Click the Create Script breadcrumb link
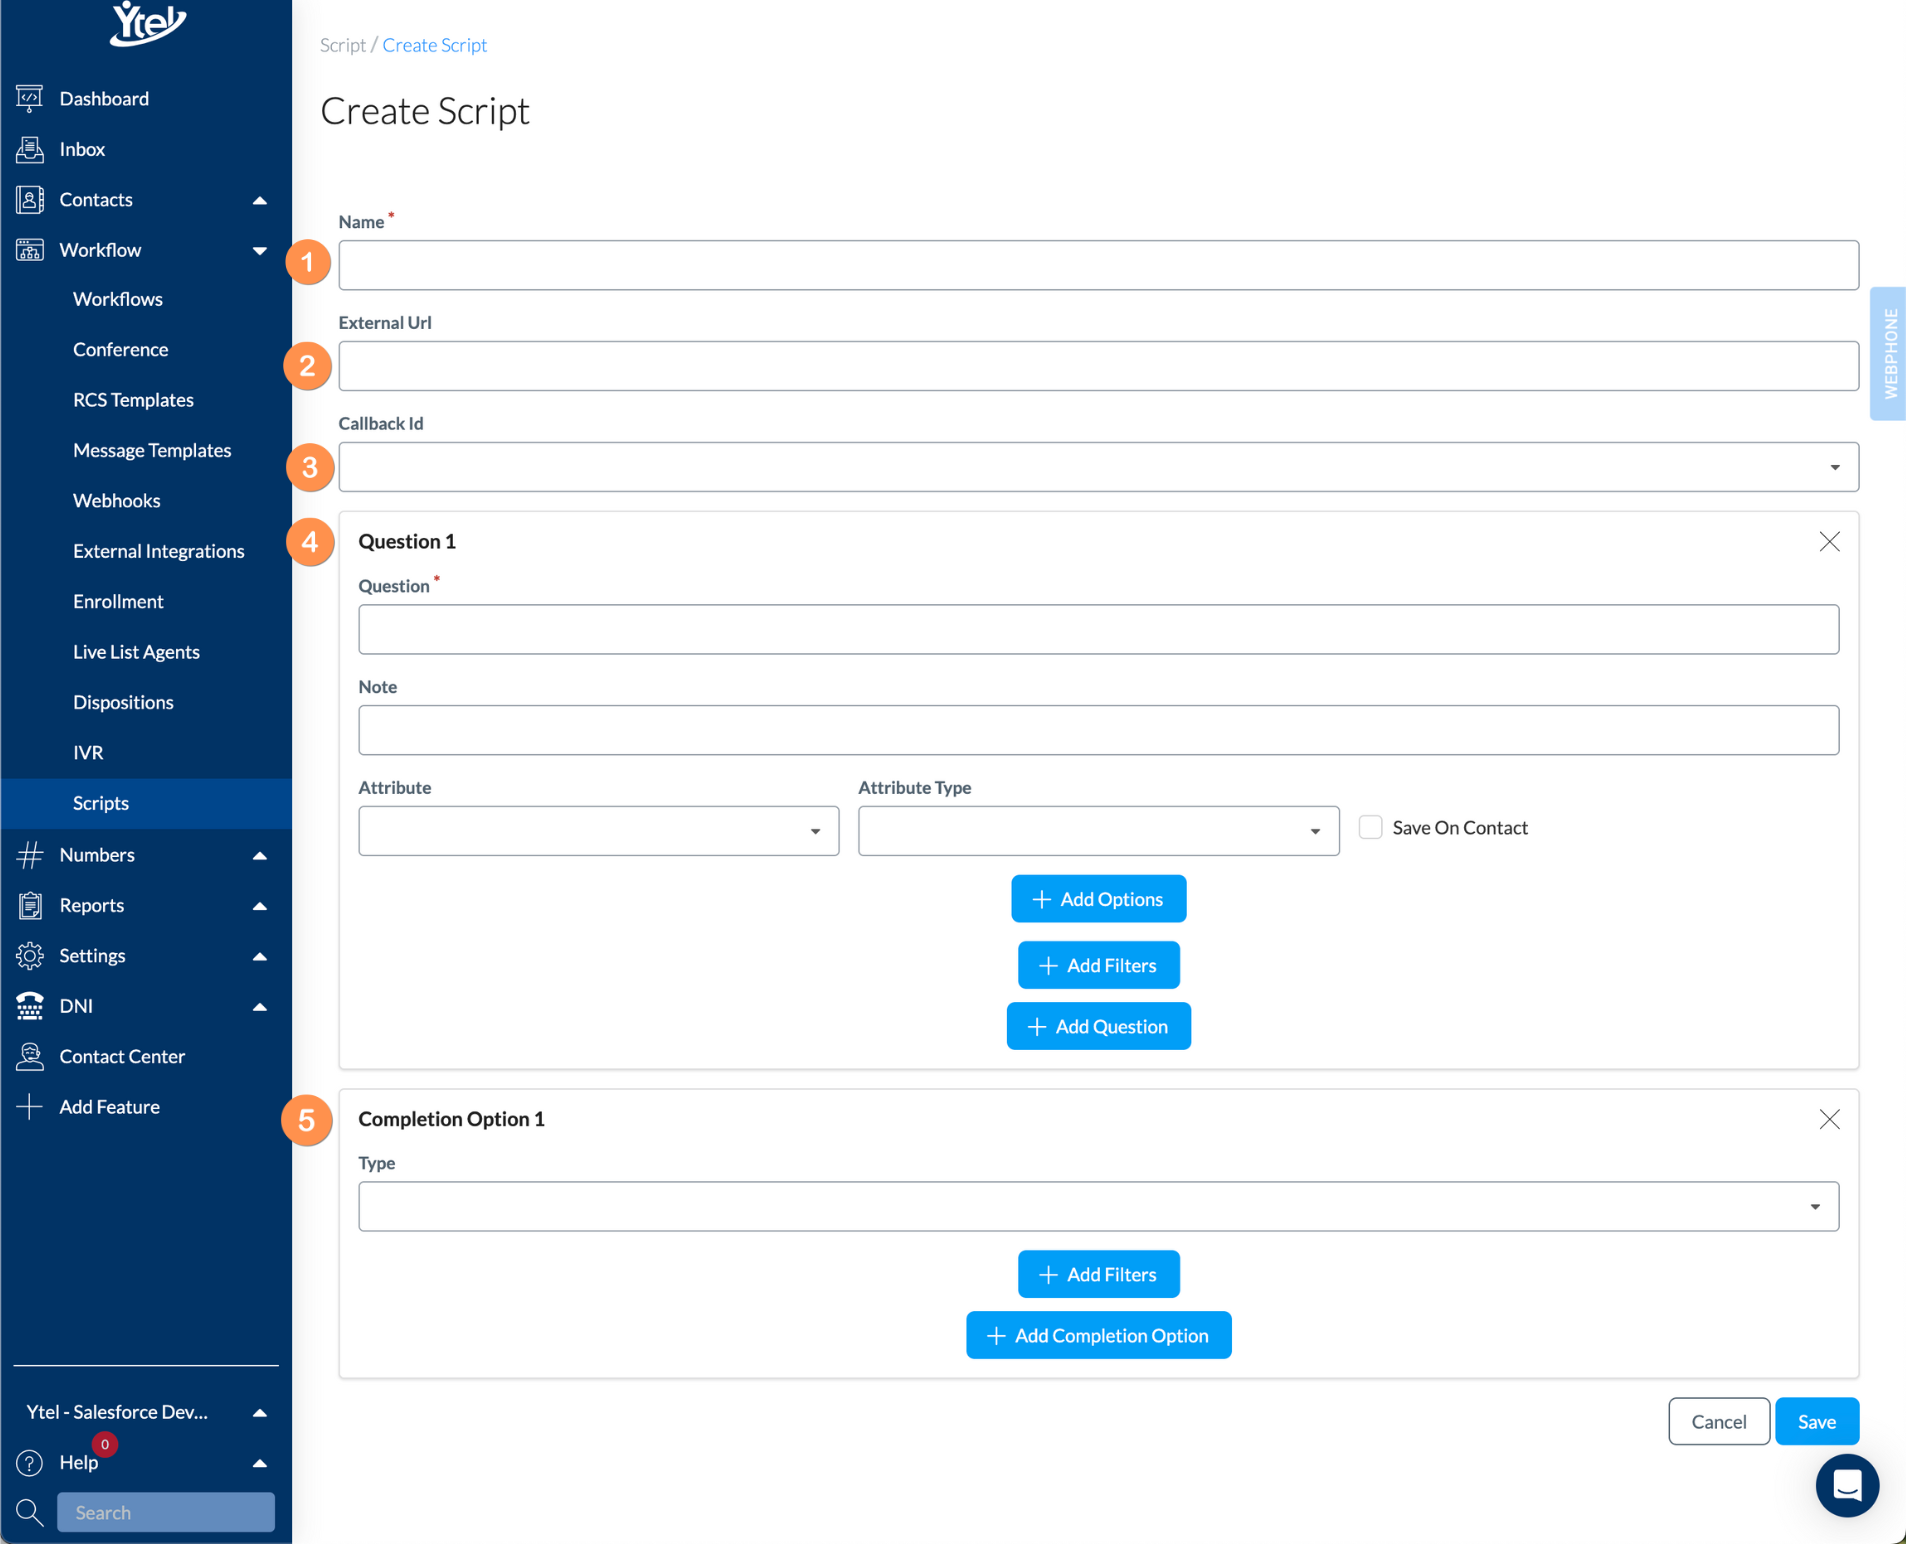Screen dimensions: 1906x1544 tap(434, 45)
